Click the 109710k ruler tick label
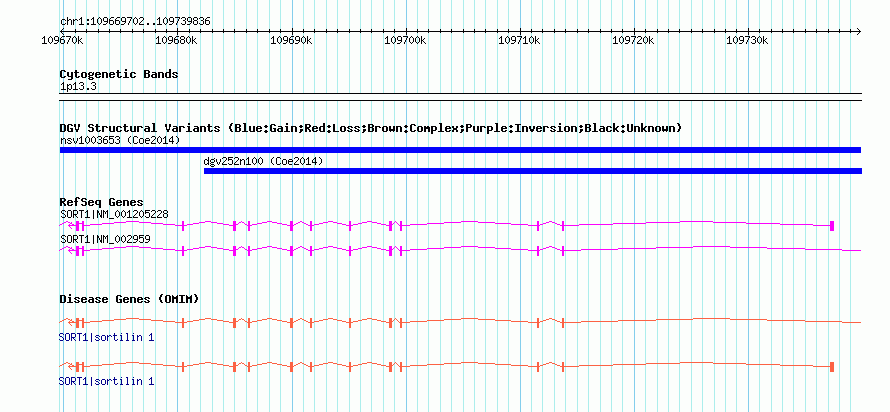 [x=519, y=41]
